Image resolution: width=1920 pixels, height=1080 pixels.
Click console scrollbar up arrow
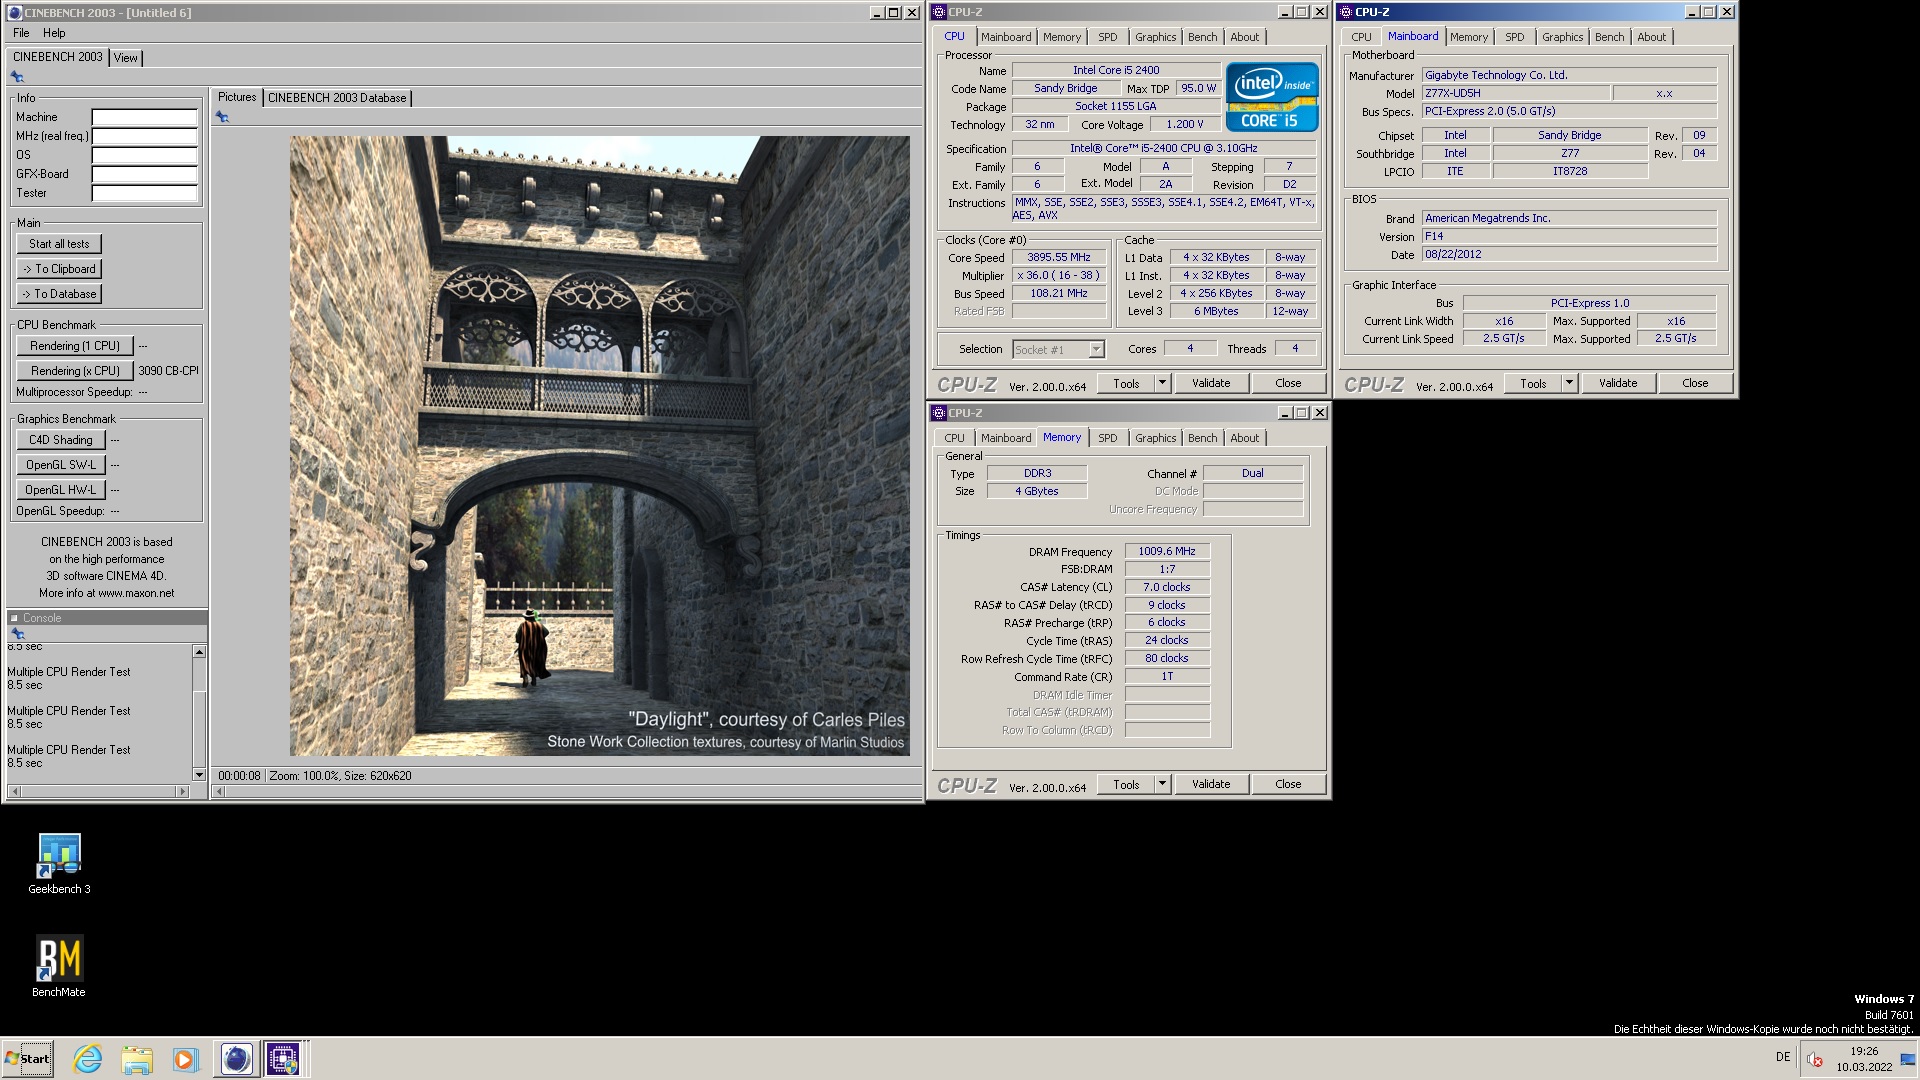[x=199, y=652]
